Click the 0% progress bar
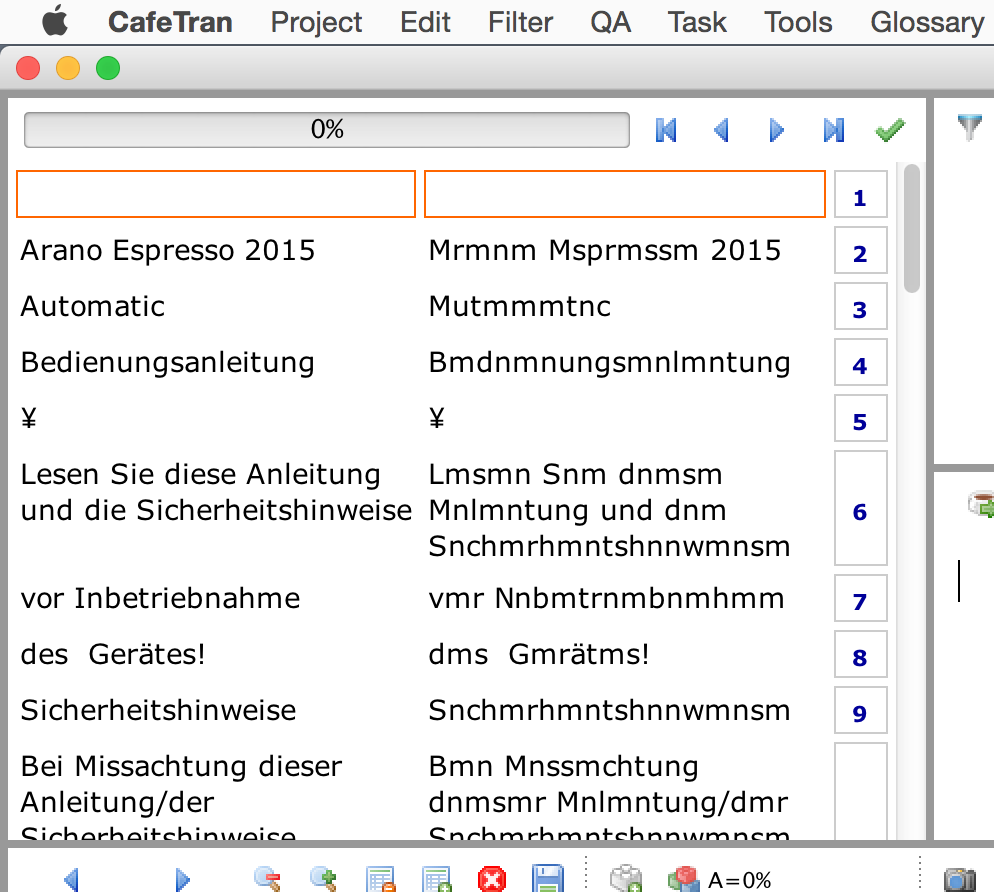This screenshot has width=994, height=892. point(327,130)
